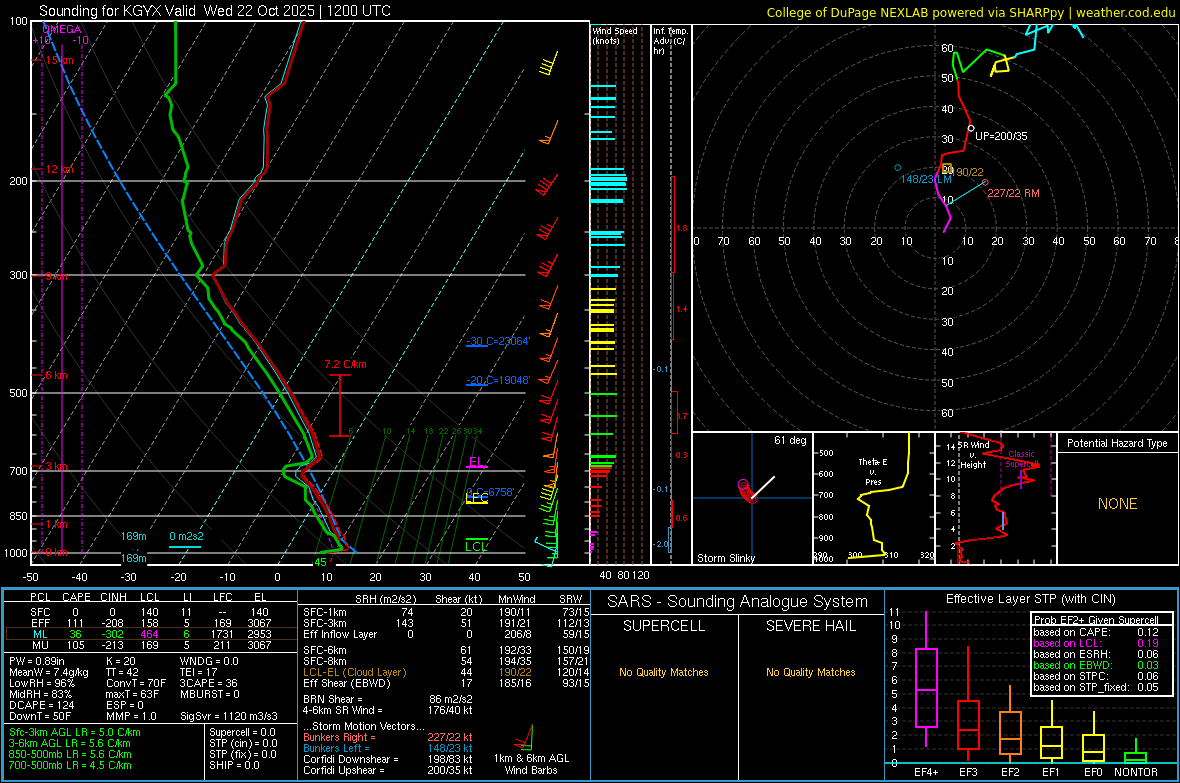
Task: Click the Bunkers left mover marker on hodograph
Action: coord(898,168)
